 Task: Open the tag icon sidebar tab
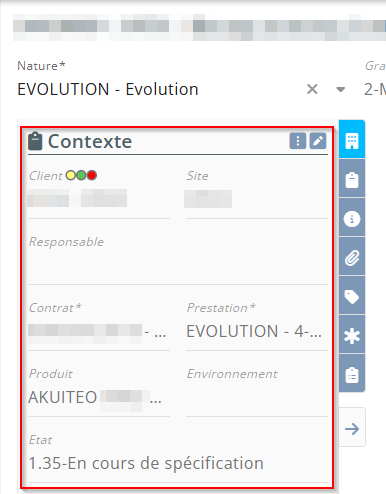(x=352, y=297)
